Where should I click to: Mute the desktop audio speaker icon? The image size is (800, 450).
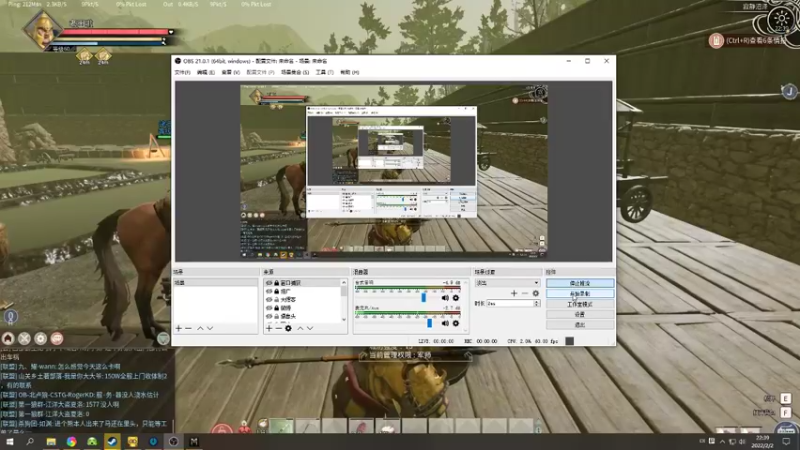(x=445, y=297)
